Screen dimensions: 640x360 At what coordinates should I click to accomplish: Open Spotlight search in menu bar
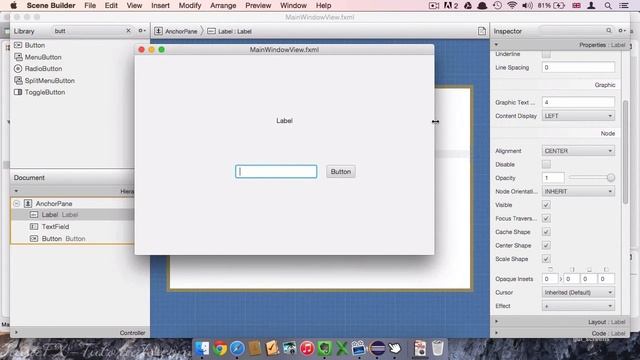(x=608, y=6)
